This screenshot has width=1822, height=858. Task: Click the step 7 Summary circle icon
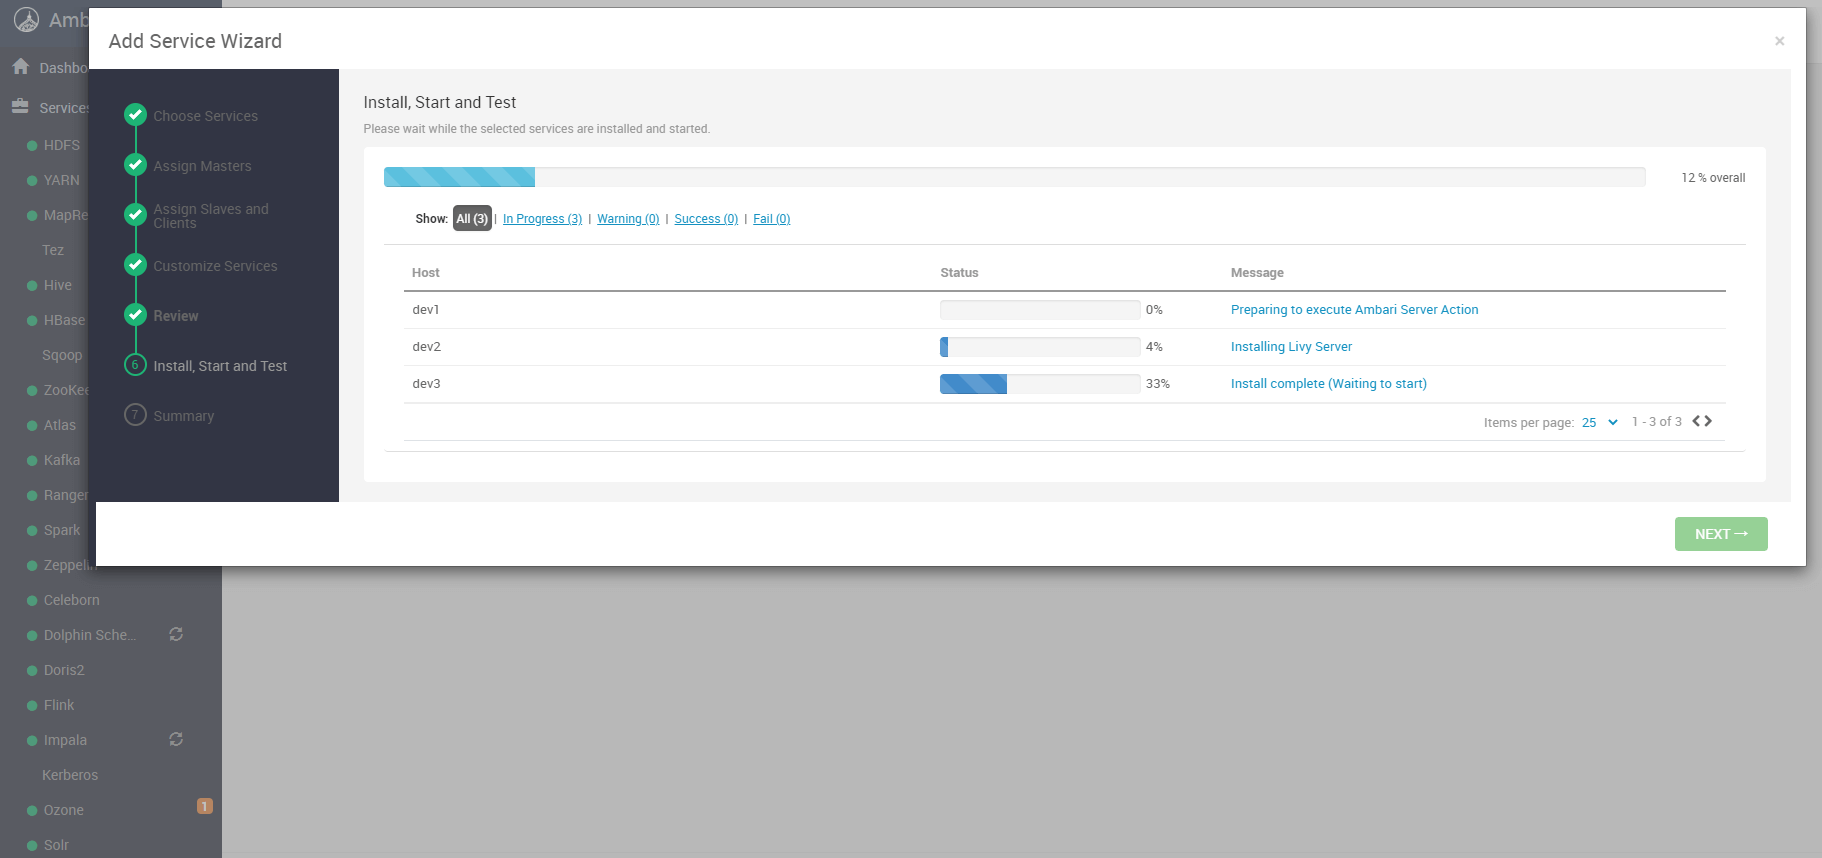(x=136, y=415)
